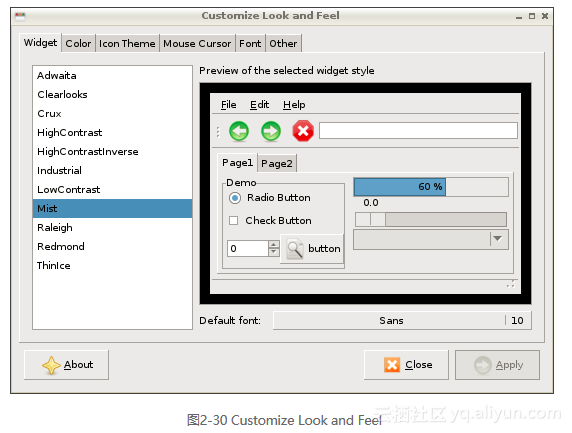This screenshot has width=572, height=433.
Task: Open the File menu in the preview
Action: pos(228,105)
